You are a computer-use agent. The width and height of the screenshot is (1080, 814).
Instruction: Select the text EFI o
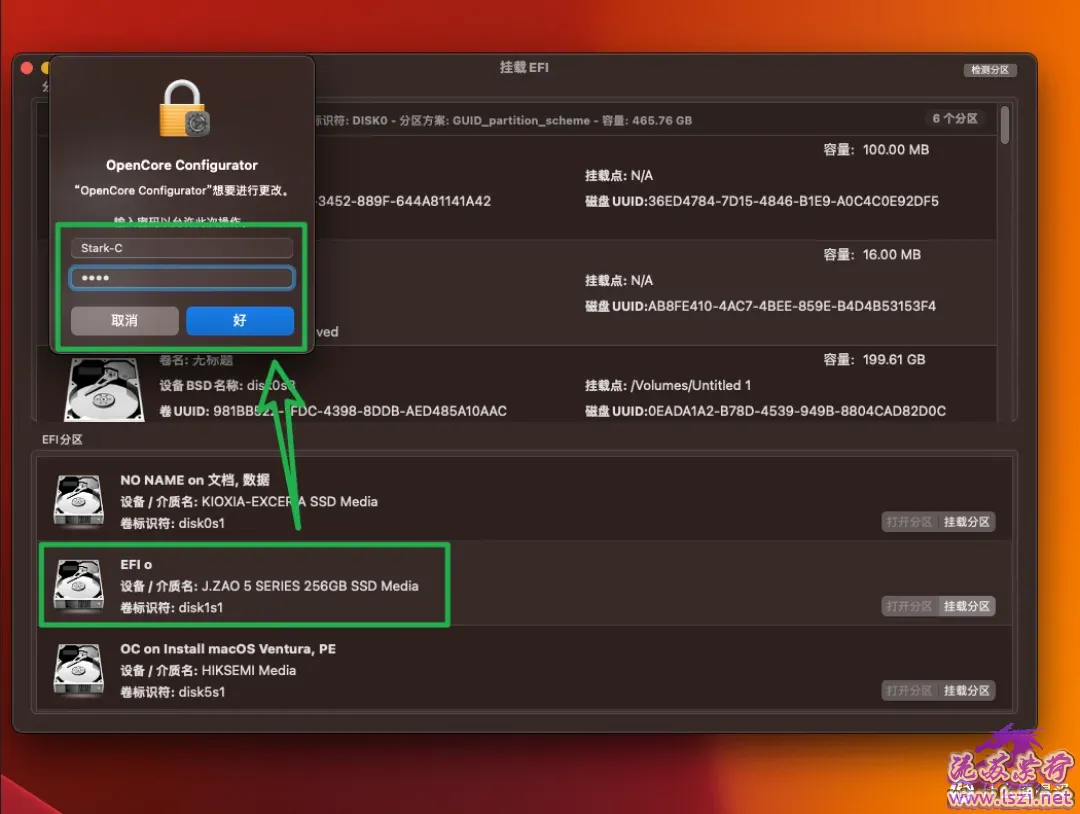click(x=136, y=564)
